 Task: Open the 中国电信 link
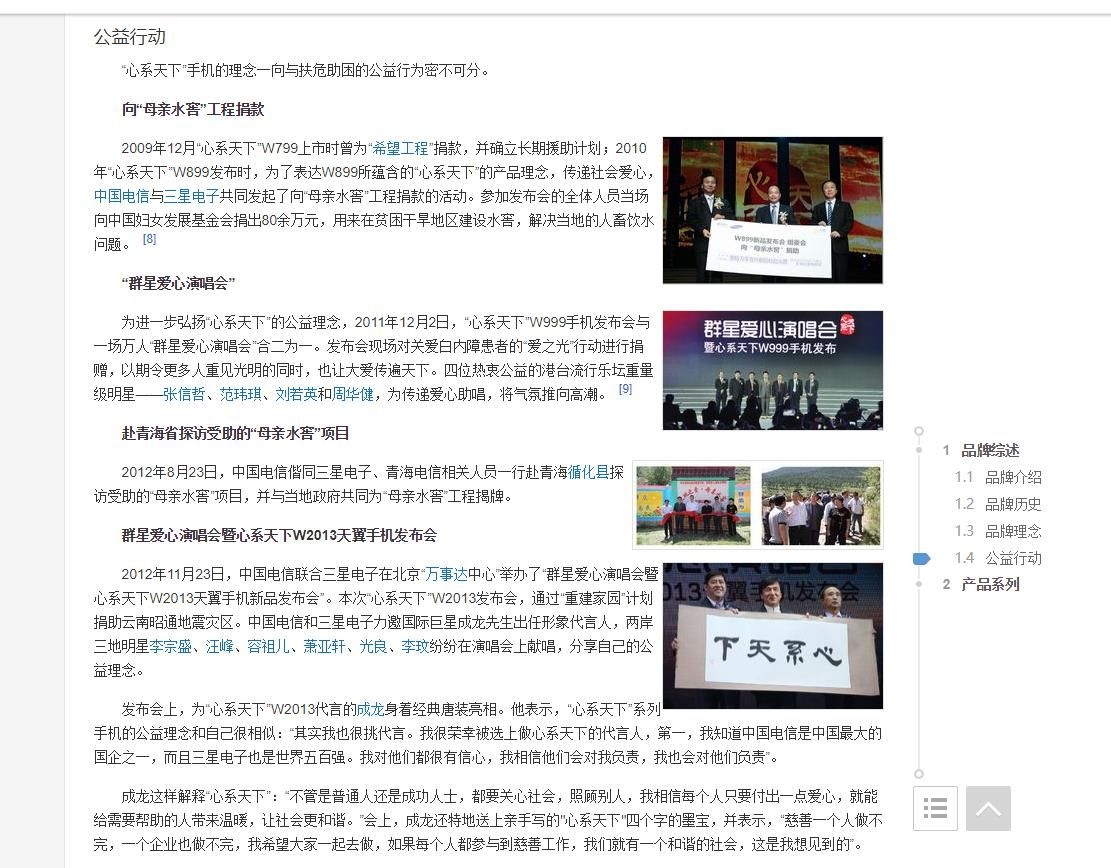pyautogui.click(x=121, y=196)
